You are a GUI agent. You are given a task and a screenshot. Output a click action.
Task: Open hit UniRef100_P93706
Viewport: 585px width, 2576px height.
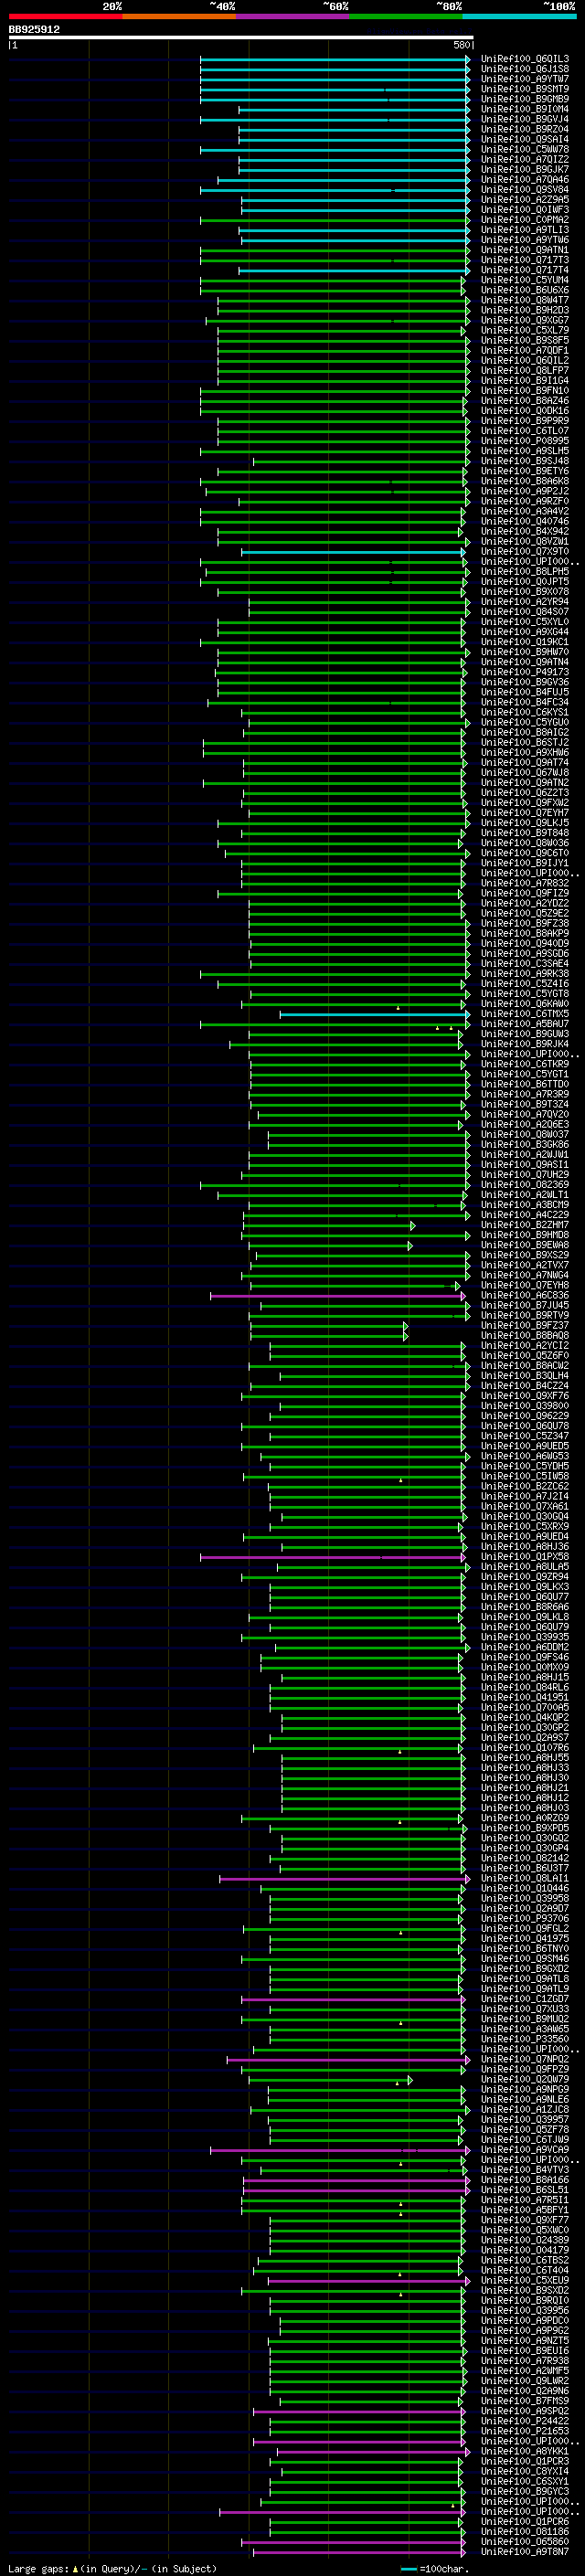click(x=525, y=1921)
